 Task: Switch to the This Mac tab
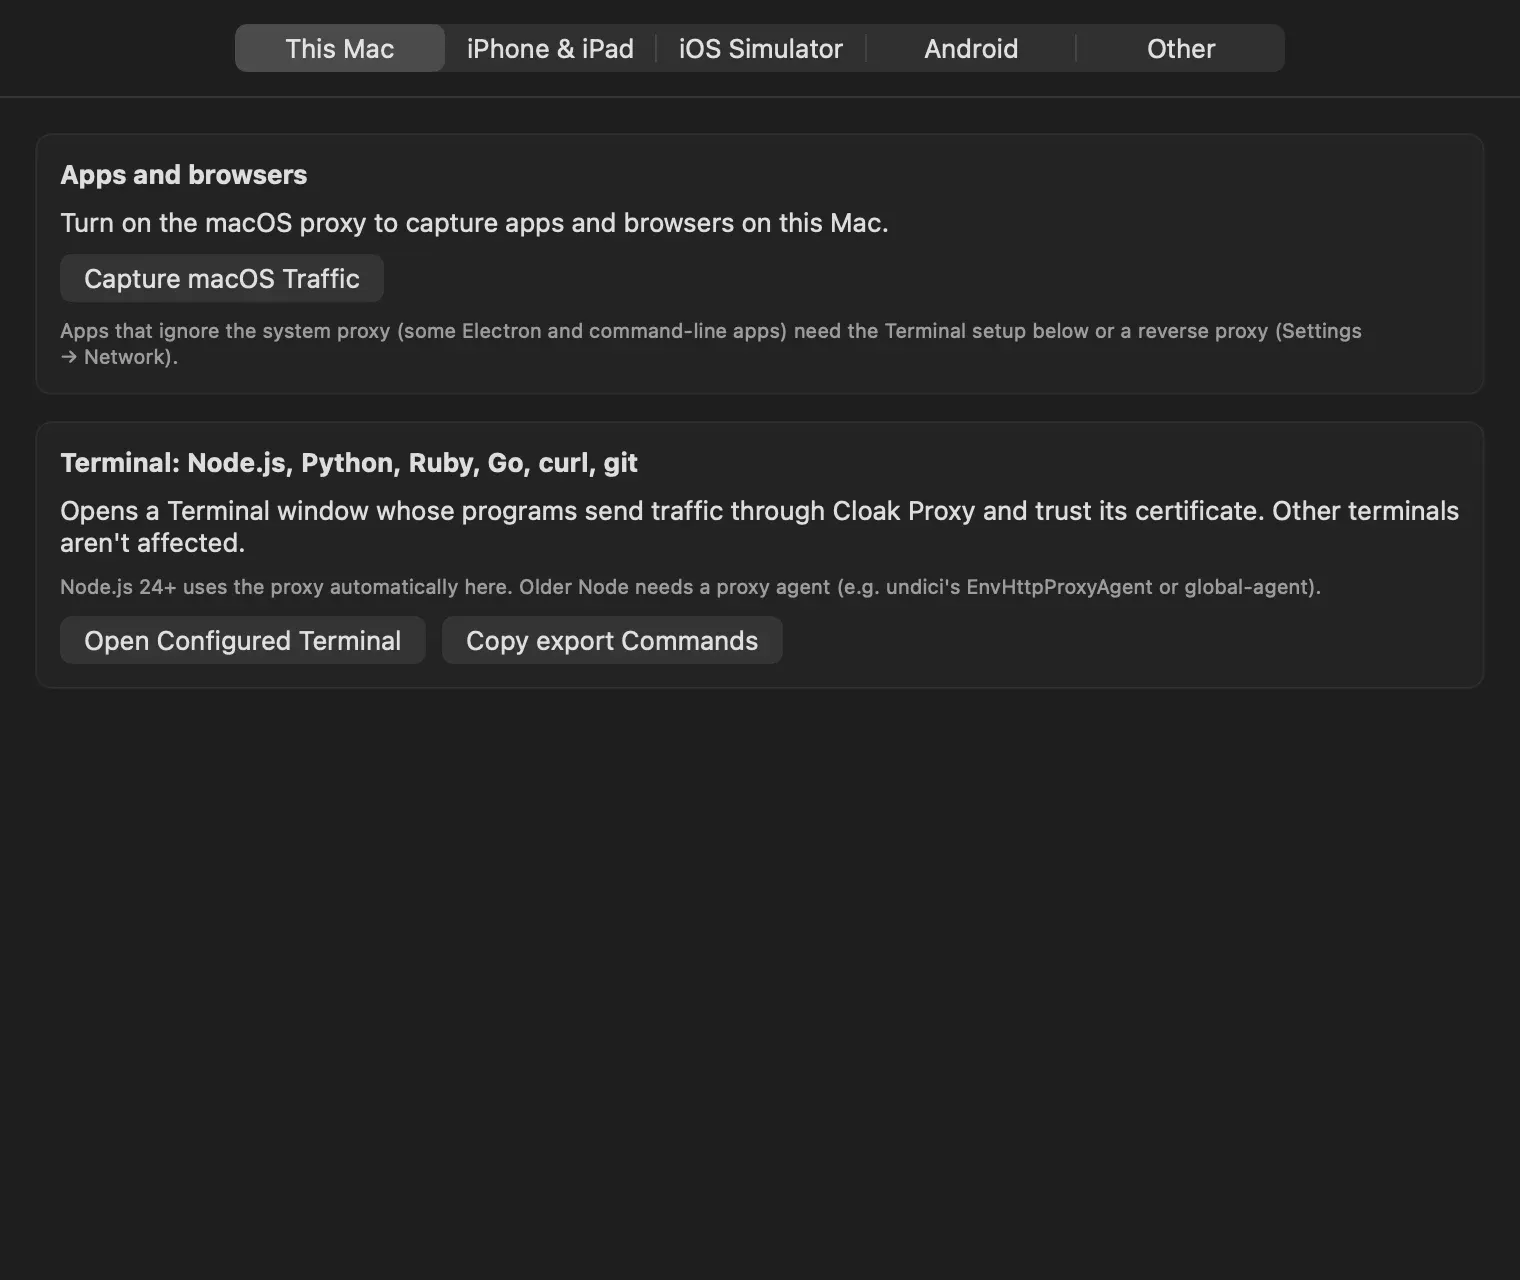340,48
